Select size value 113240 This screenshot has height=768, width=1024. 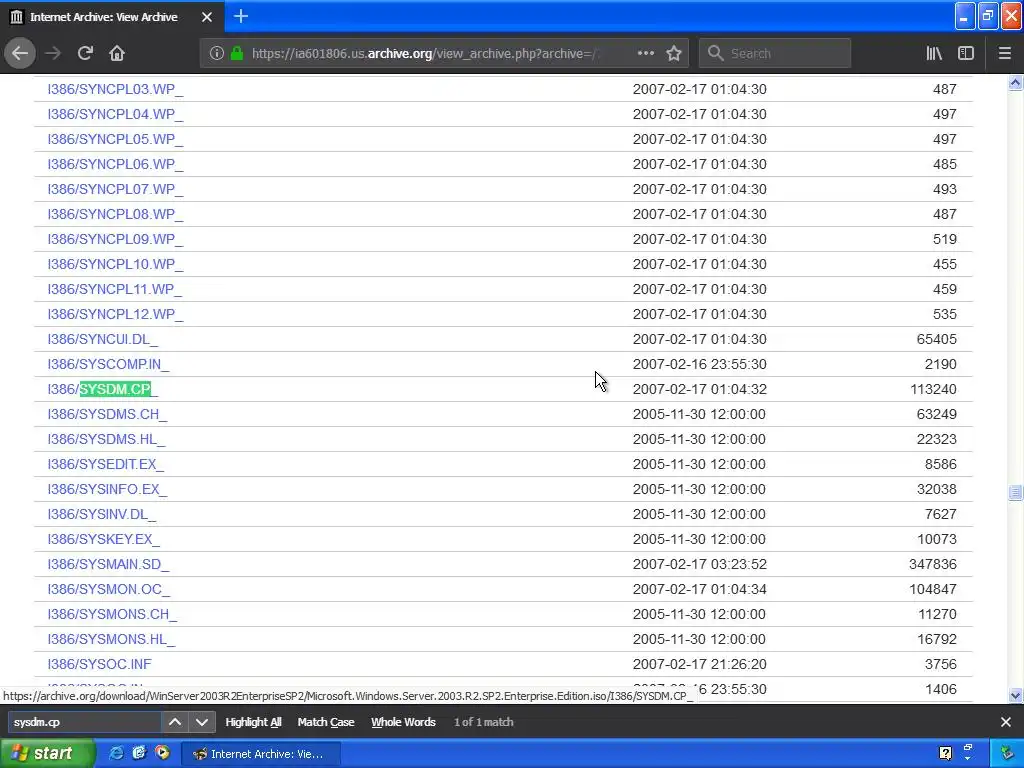[933, 389]
